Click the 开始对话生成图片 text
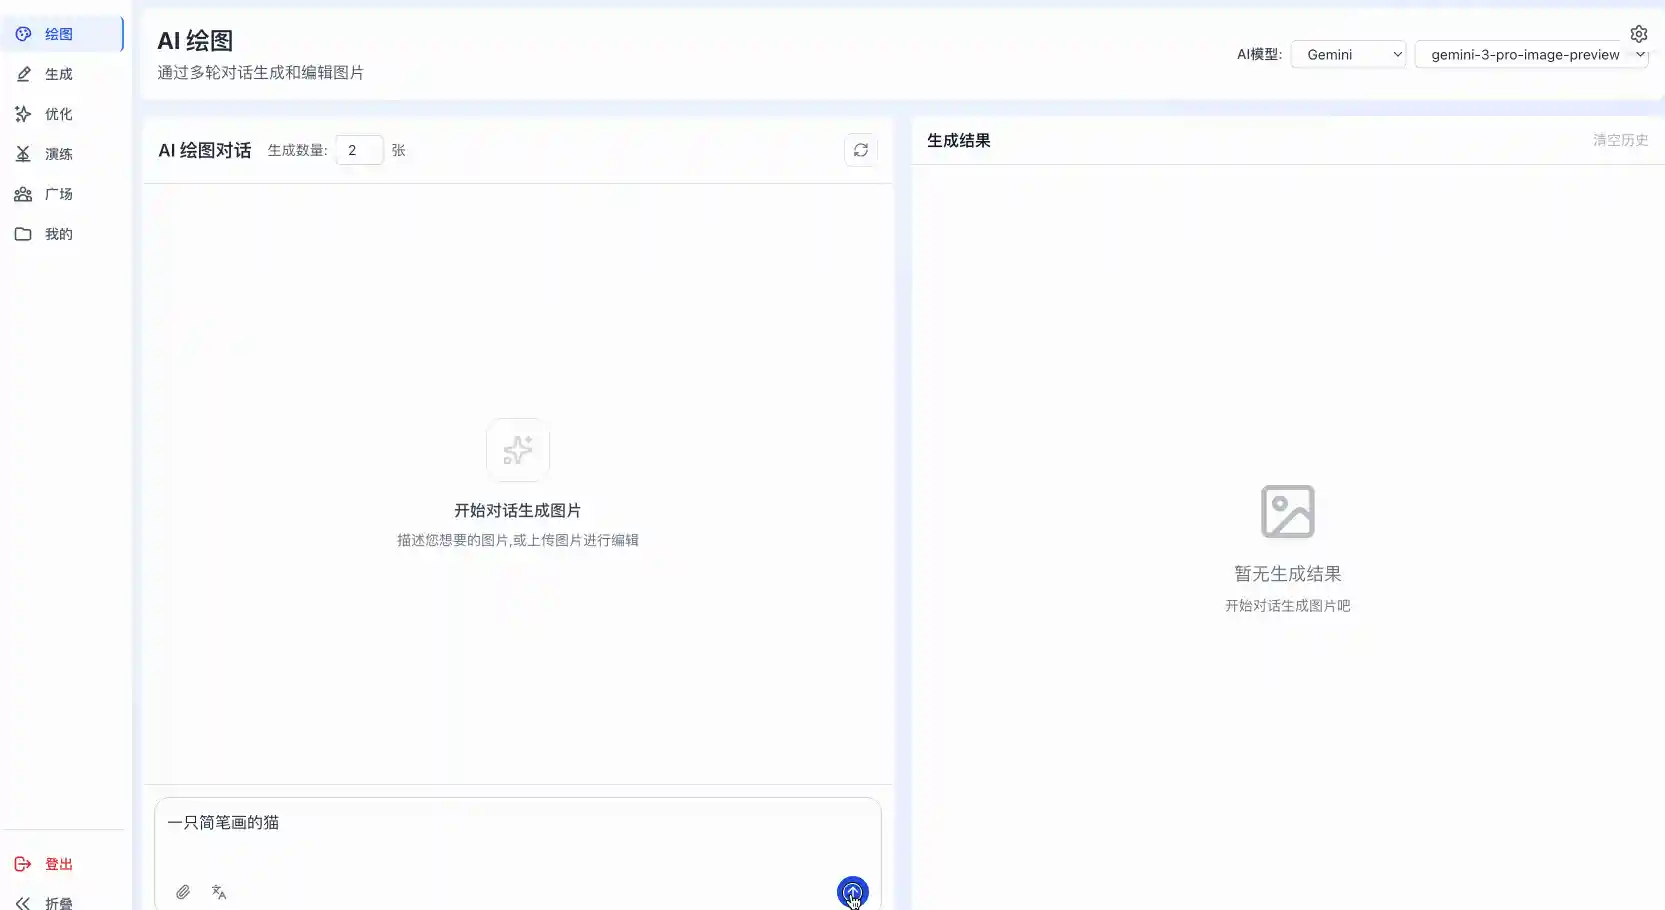This screenshot has width=1665, height=910. (518, 510)
